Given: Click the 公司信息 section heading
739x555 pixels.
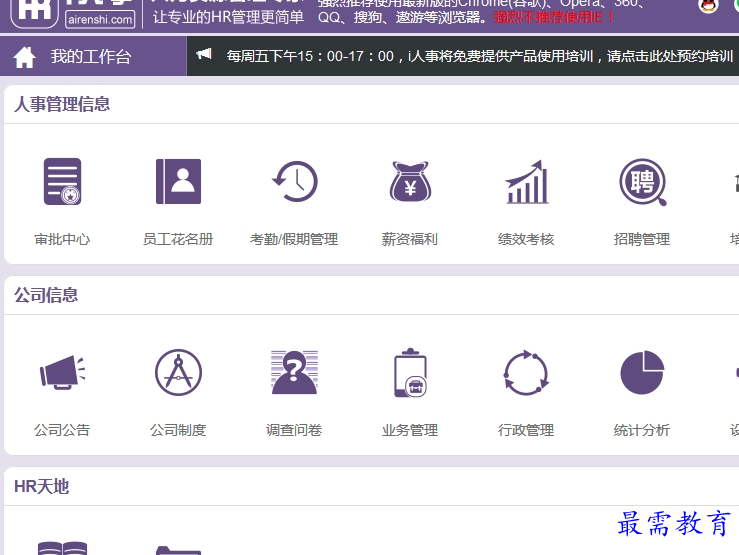Looking at the screenshot, I should 46,295.
